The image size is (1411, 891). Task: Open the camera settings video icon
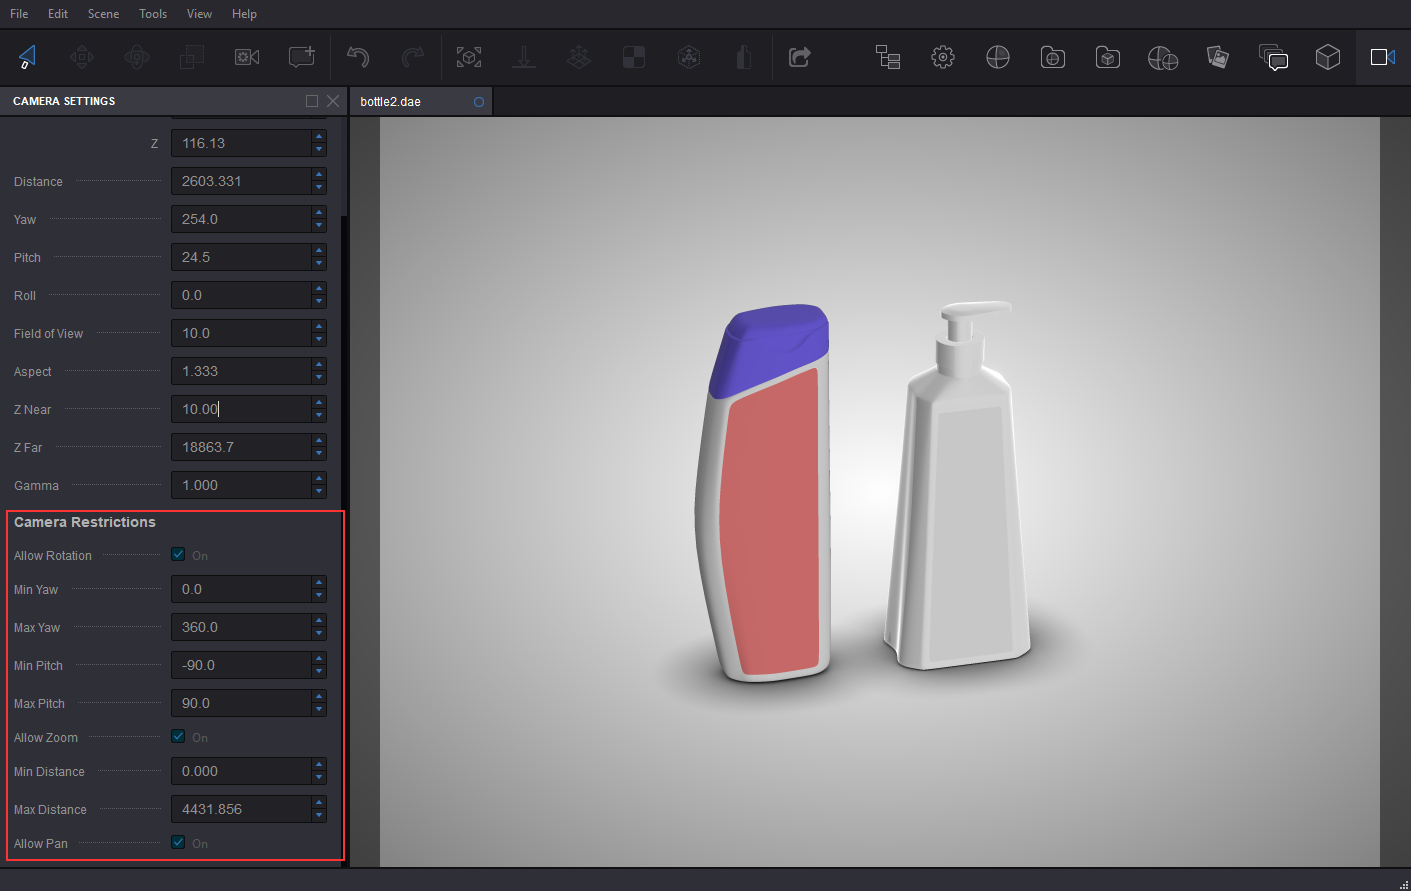coord(1382,57)
